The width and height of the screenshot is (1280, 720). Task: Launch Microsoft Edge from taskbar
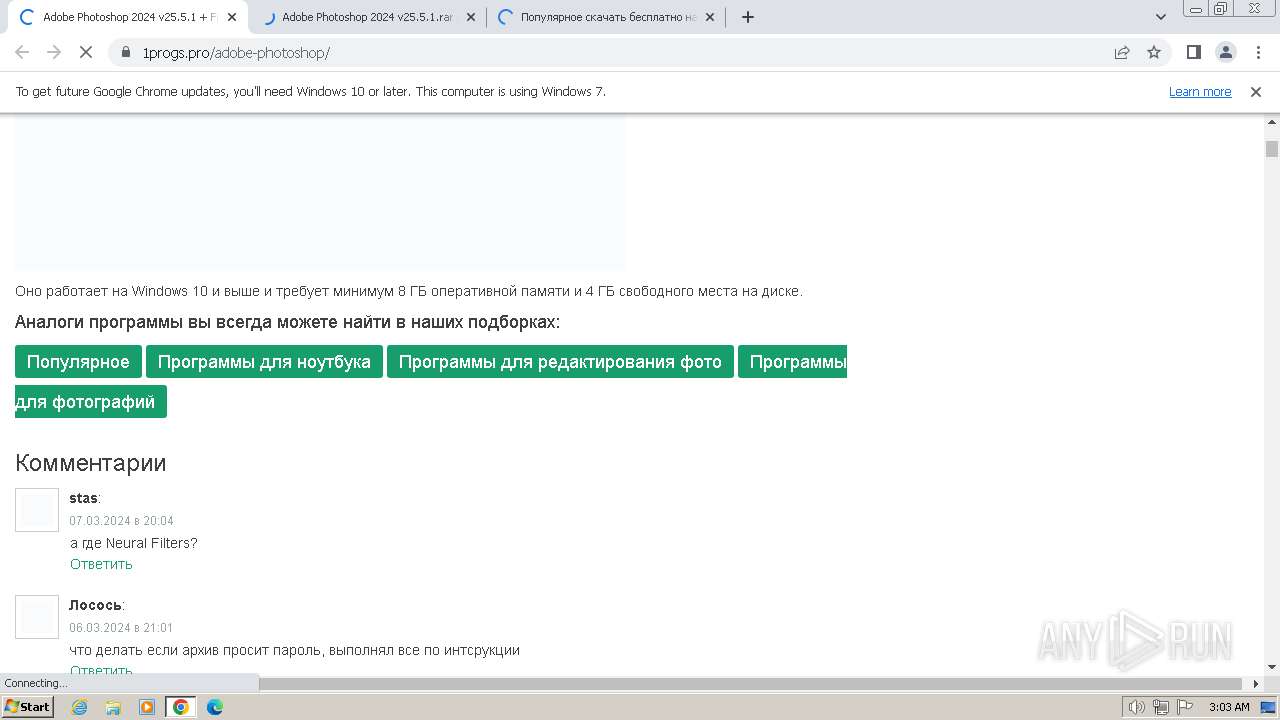(215, 707)
